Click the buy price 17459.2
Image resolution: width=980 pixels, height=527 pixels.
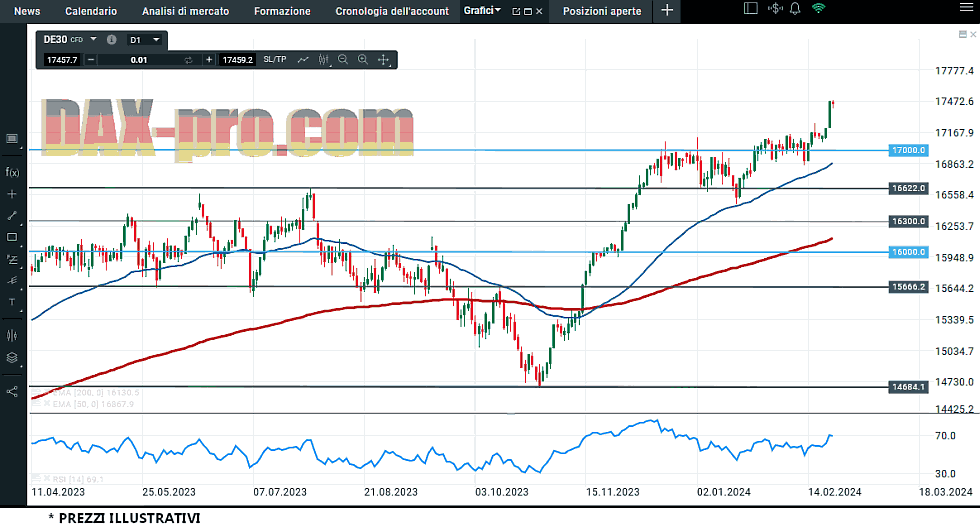click(x=238, y=60)
